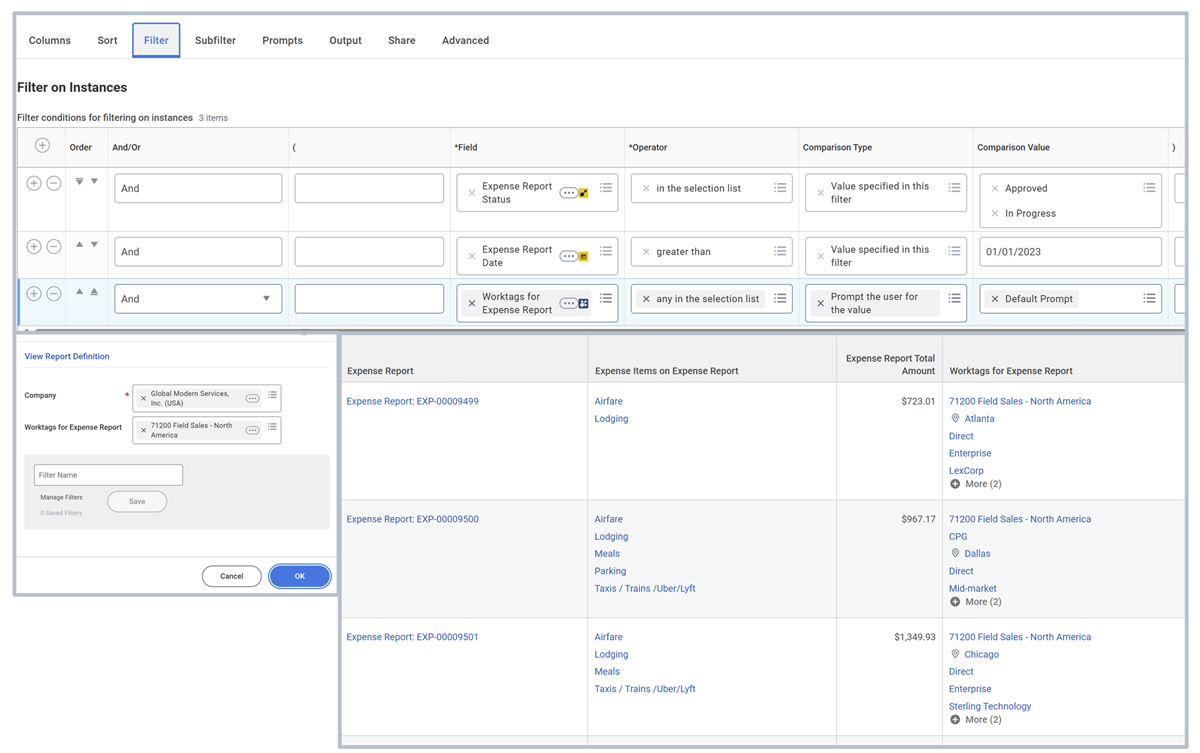Remove 'greater than' operator selection
This screenshot has height=753, width=1200.
coord(646,252)
